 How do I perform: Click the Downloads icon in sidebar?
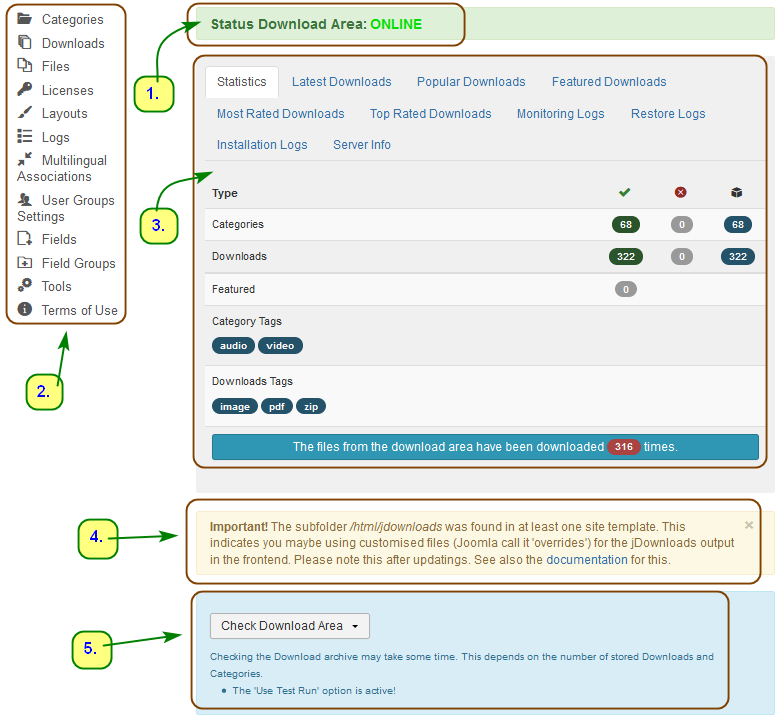click(24, 42)
